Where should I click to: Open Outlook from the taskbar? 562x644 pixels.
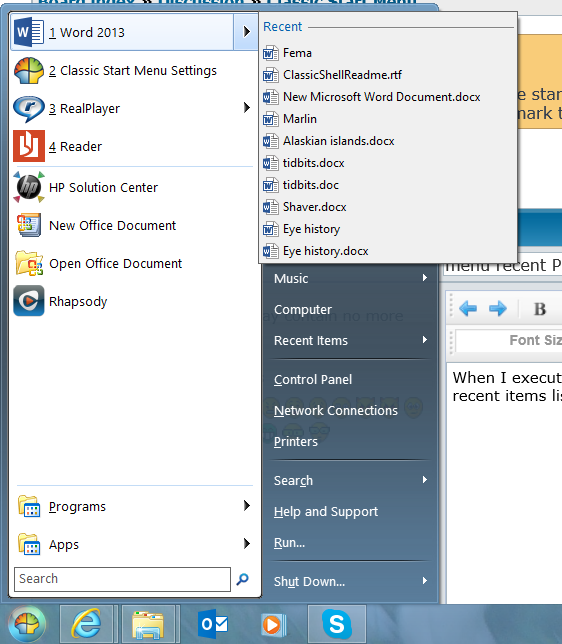[x=213, y=624]
